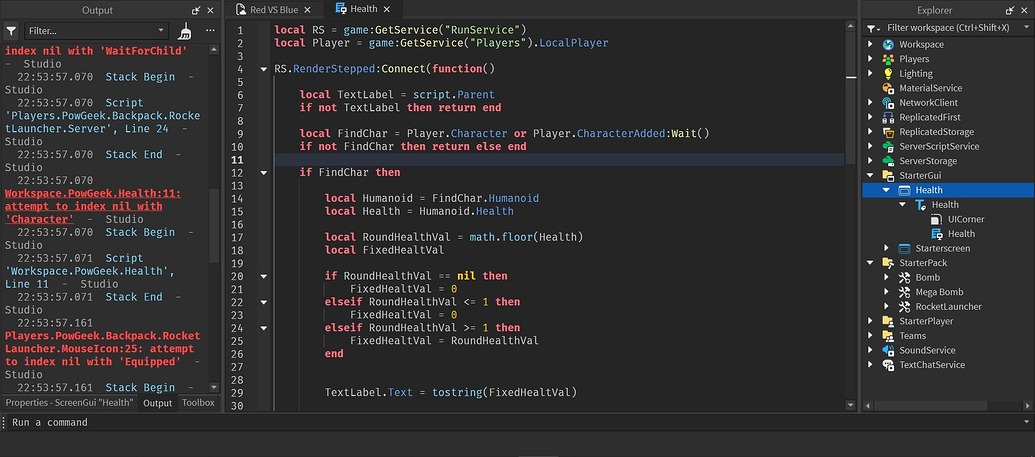
Task: Click the Lighting bulb icon
Action: [x=888, y=74]
